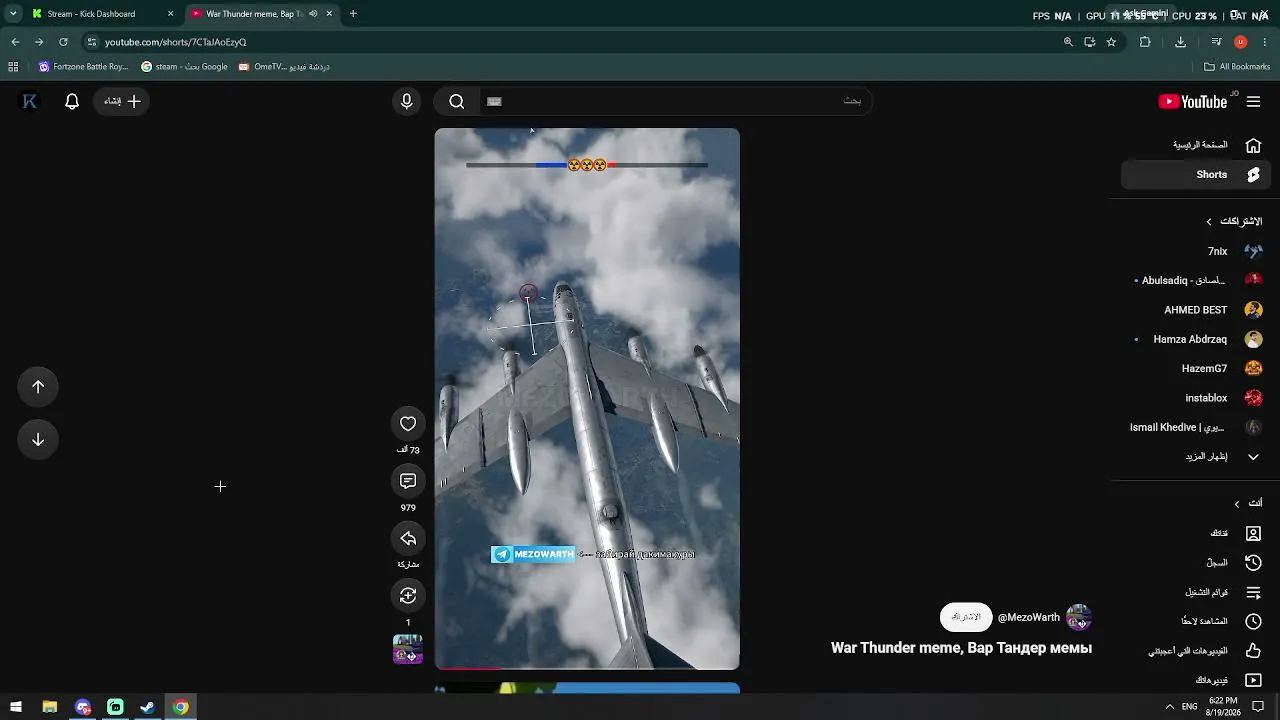Open the Watch Later clock icon
The height and width of the screenshot is (720, 1280).
pyautogui.click(x=1253, y=621)
